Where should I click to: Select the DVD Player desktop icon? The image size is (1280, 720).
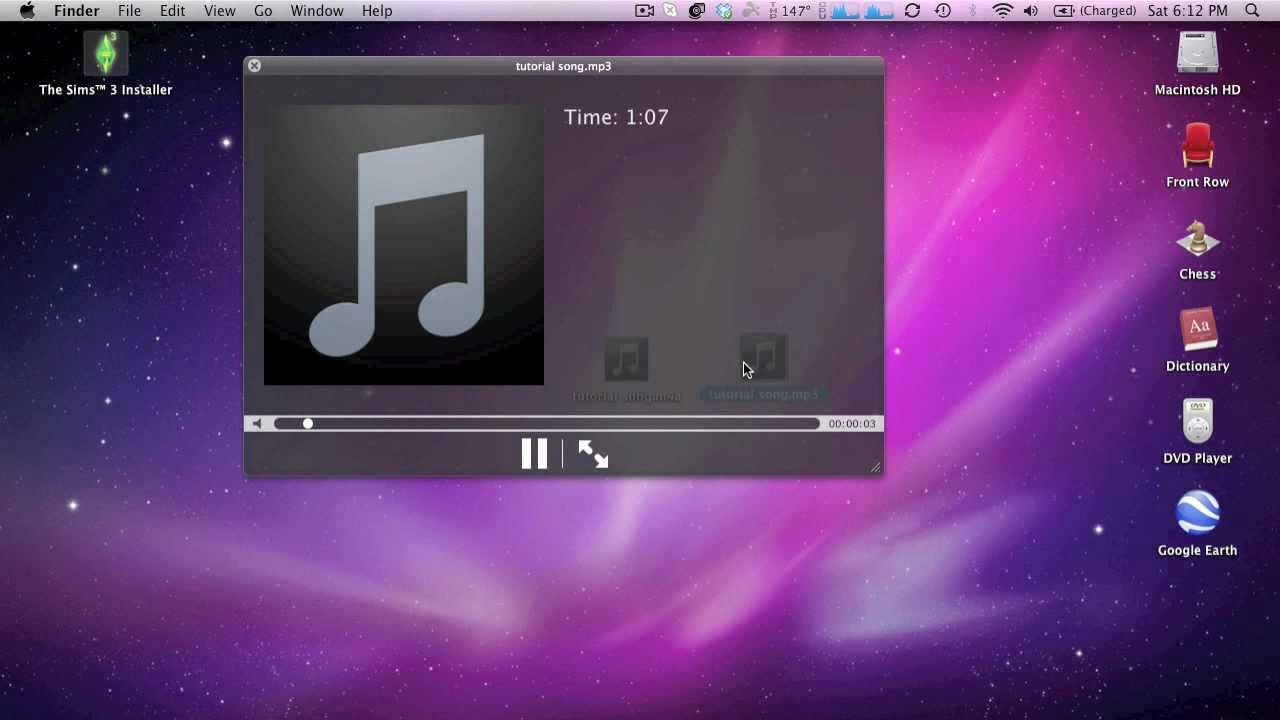click(1197, 423)
